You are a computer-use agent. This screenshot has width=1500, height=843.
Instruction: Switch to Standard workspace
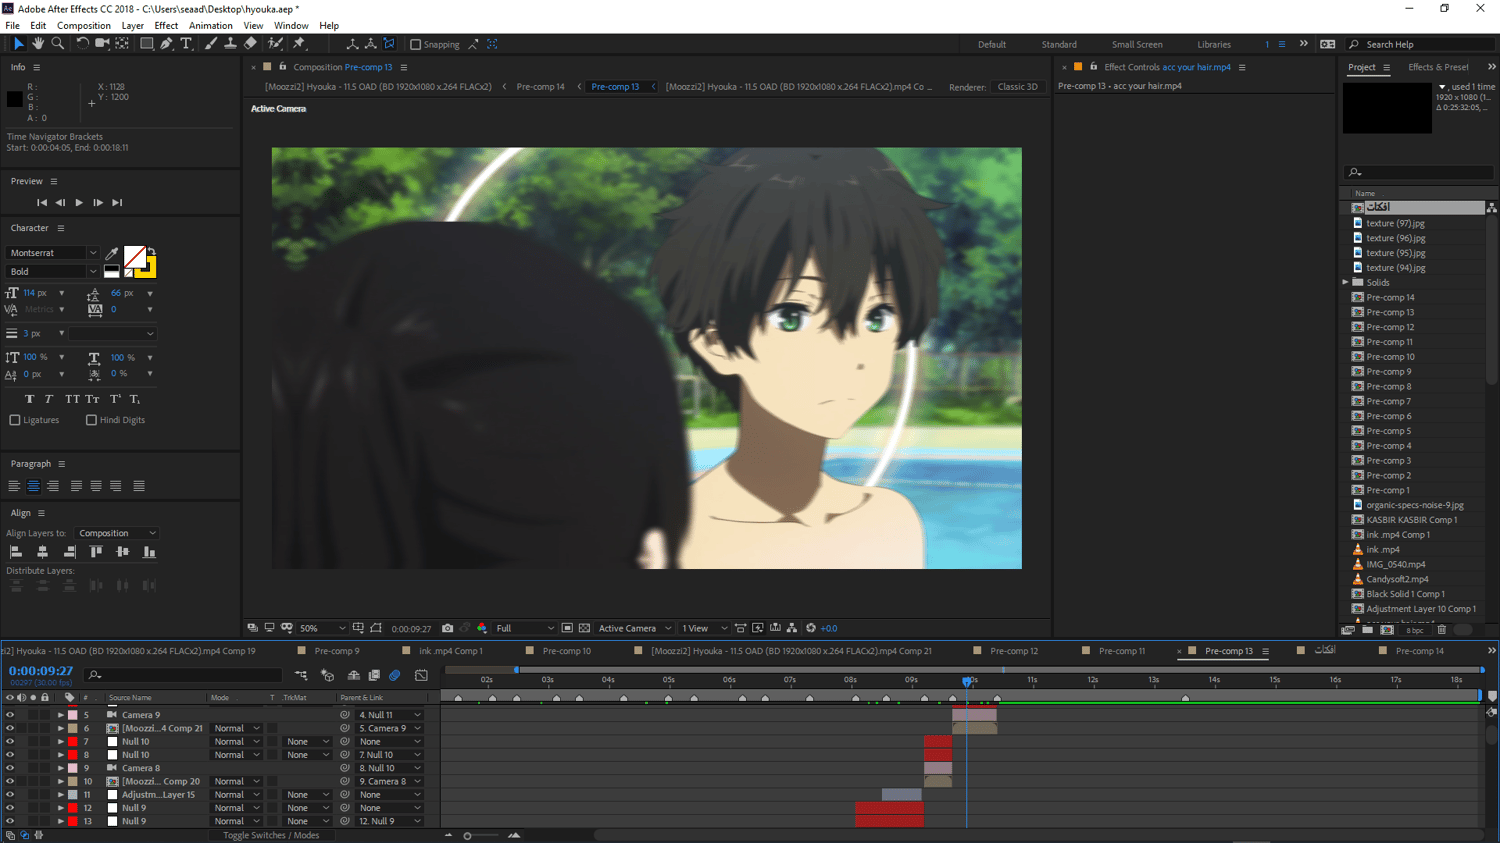coord(1059,45)
